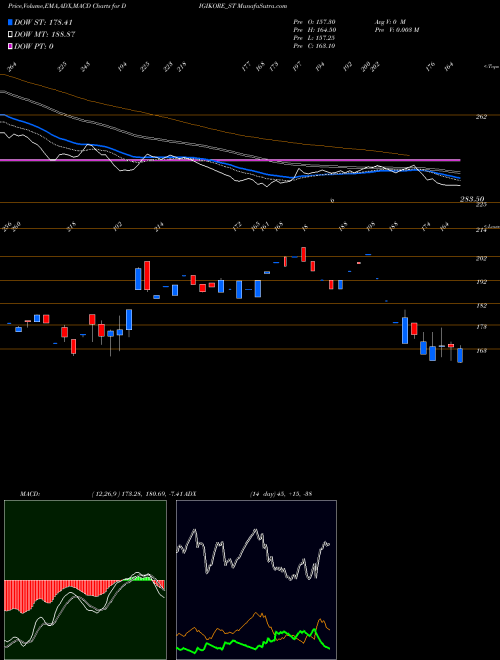Click the Pre V: 0.003 M value

point(396,30)
